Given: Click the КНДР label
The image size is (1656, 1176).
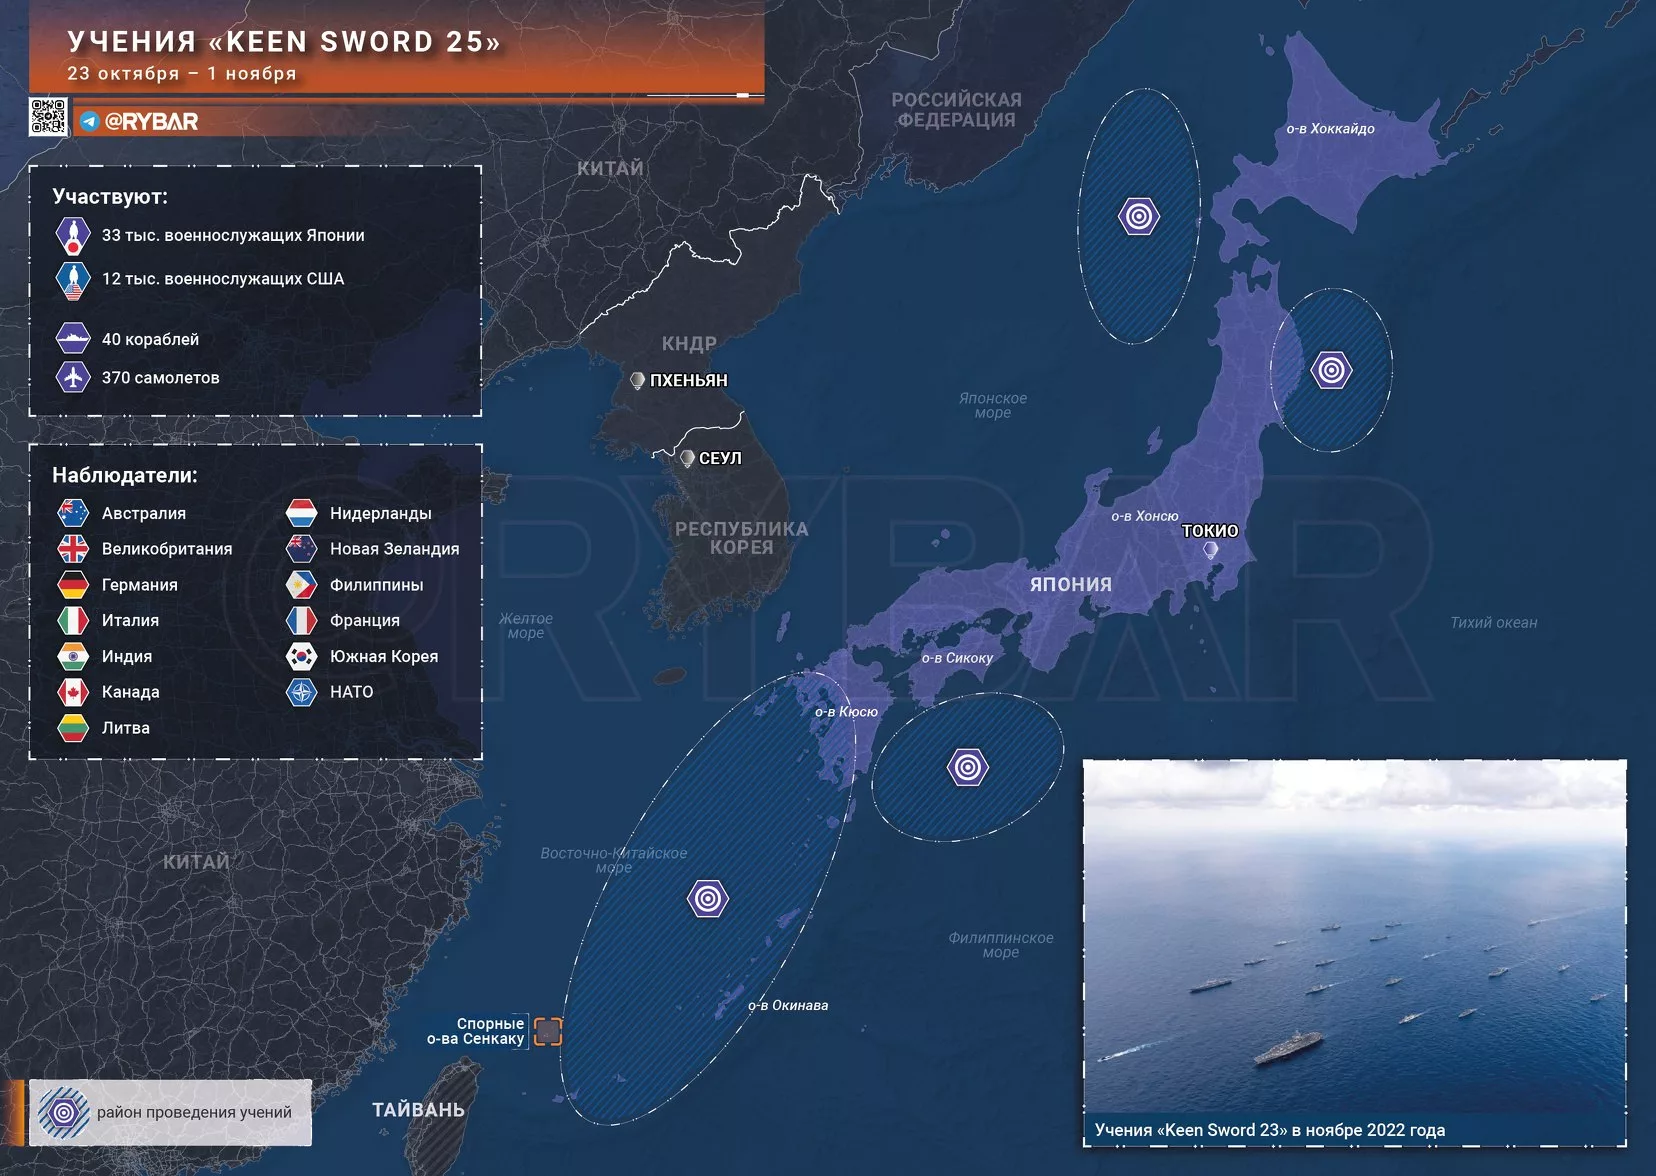Looking at the screenshot, I should click(x=689, y=344).
